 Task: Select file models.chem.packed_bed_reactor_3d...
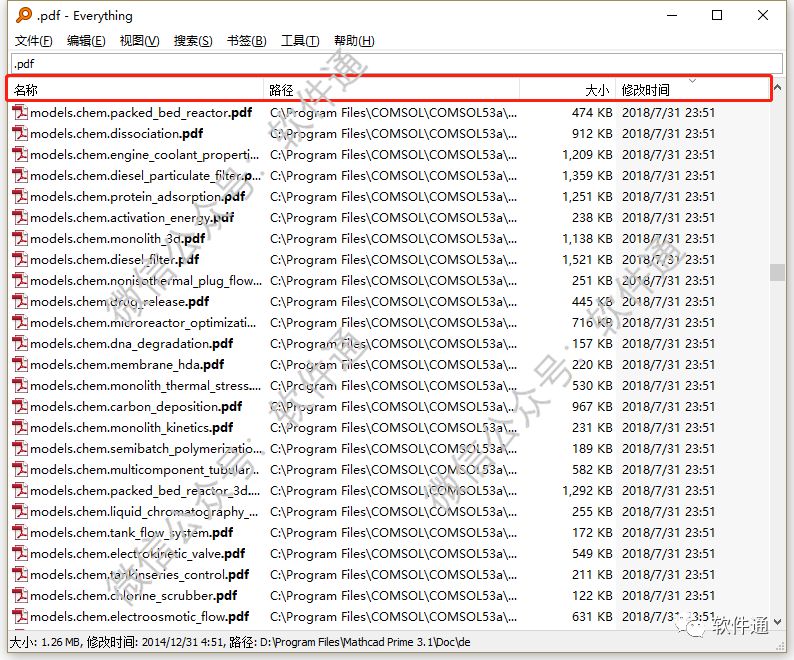click(145, 490)
